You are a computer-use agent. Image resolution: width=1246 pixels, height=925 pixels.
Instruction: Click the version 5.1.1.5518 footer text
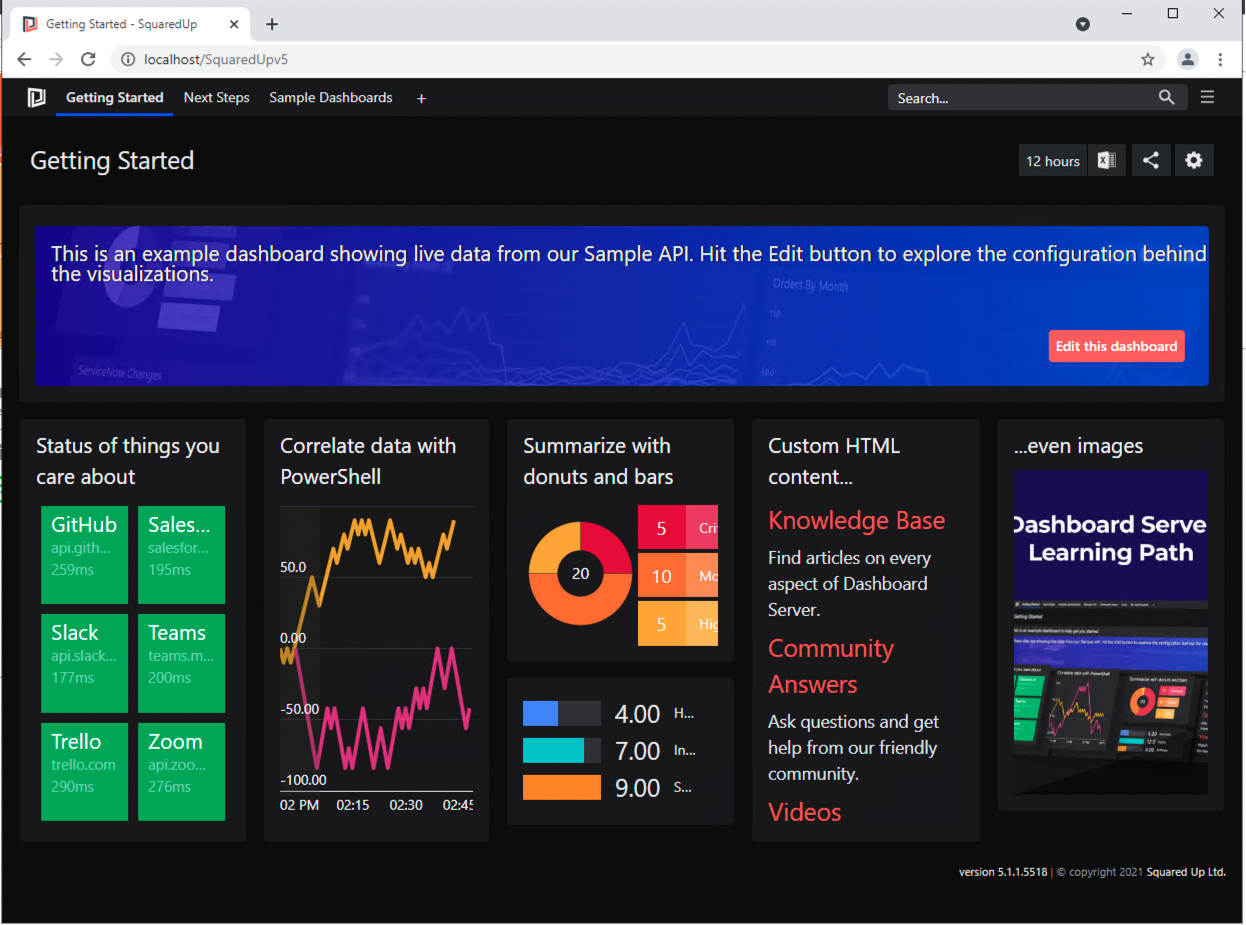coord(1003,872)
